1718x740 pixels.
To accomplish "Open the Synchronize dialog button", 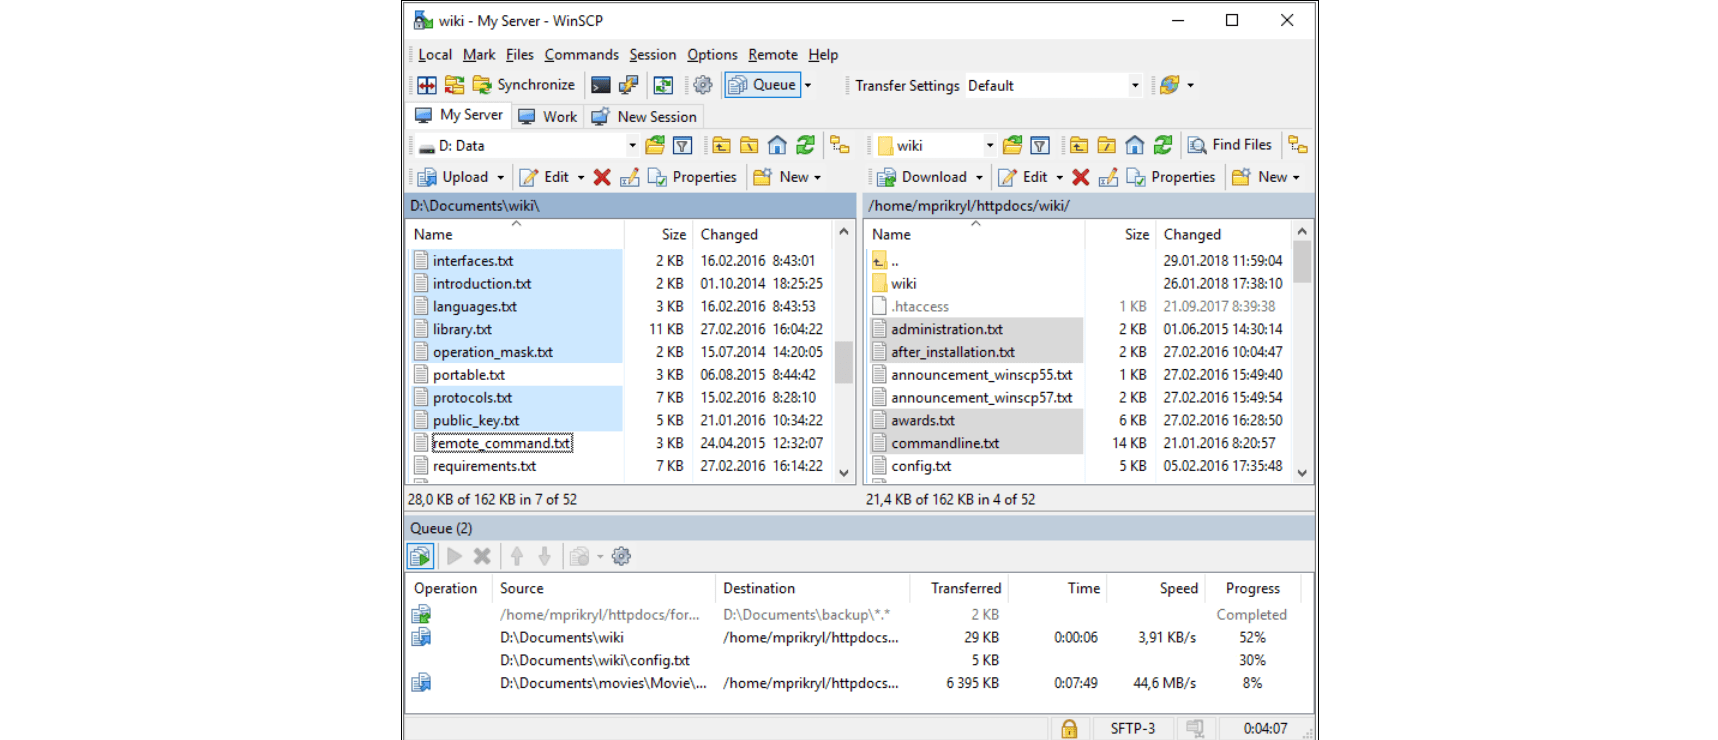I will 524,85.
